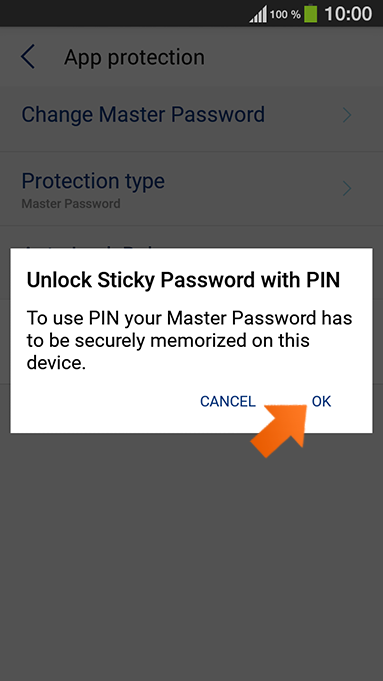Open the Change Master Password chevron
Image resolution: width=383 pixels, height=681 pixels.
tap(347, 115)
